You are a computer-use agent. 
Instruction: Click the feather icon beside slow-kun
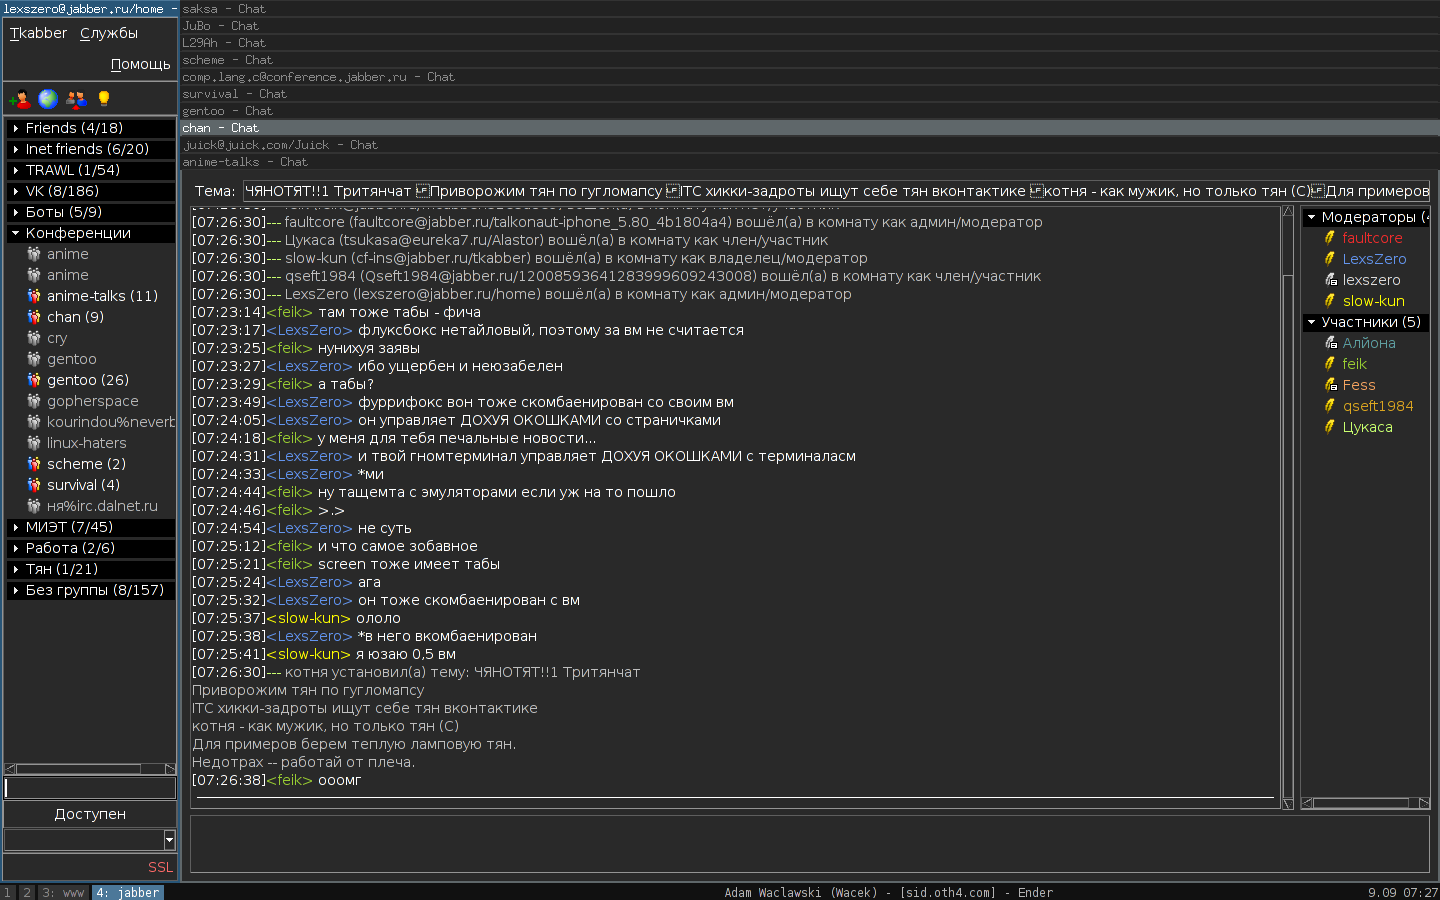click(x=1330, y=301)
